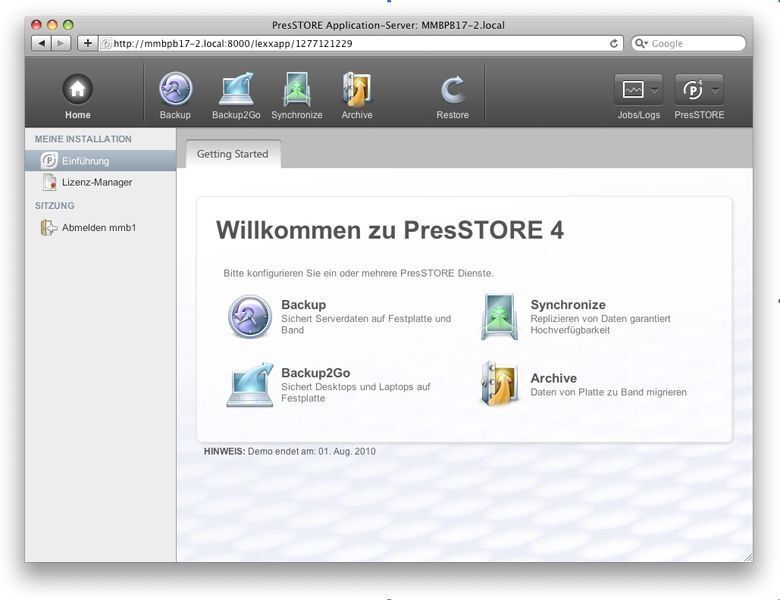780x600 pixels.
Task: Click the 'Willkommen zu PresSTORE 4' heading
Action: coord(390,230)
